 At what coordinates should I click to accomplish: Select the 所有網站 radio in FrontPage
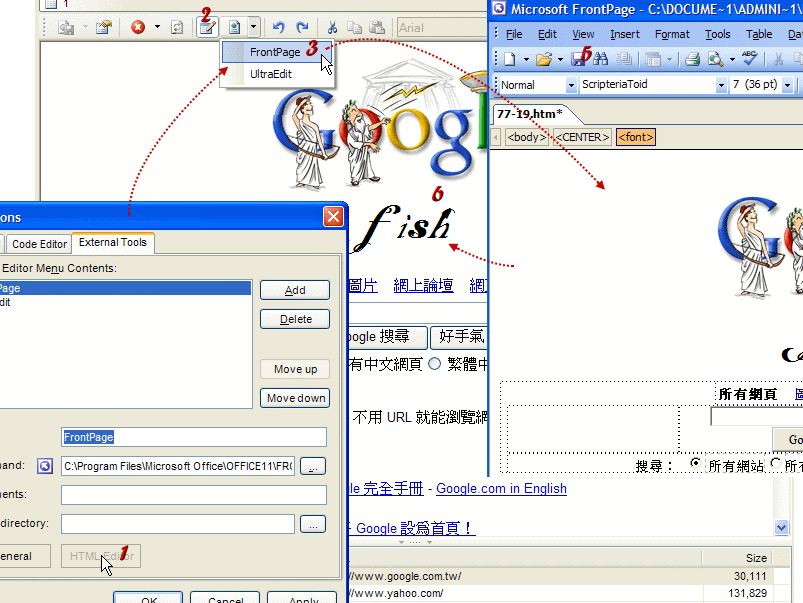point(695,463)
